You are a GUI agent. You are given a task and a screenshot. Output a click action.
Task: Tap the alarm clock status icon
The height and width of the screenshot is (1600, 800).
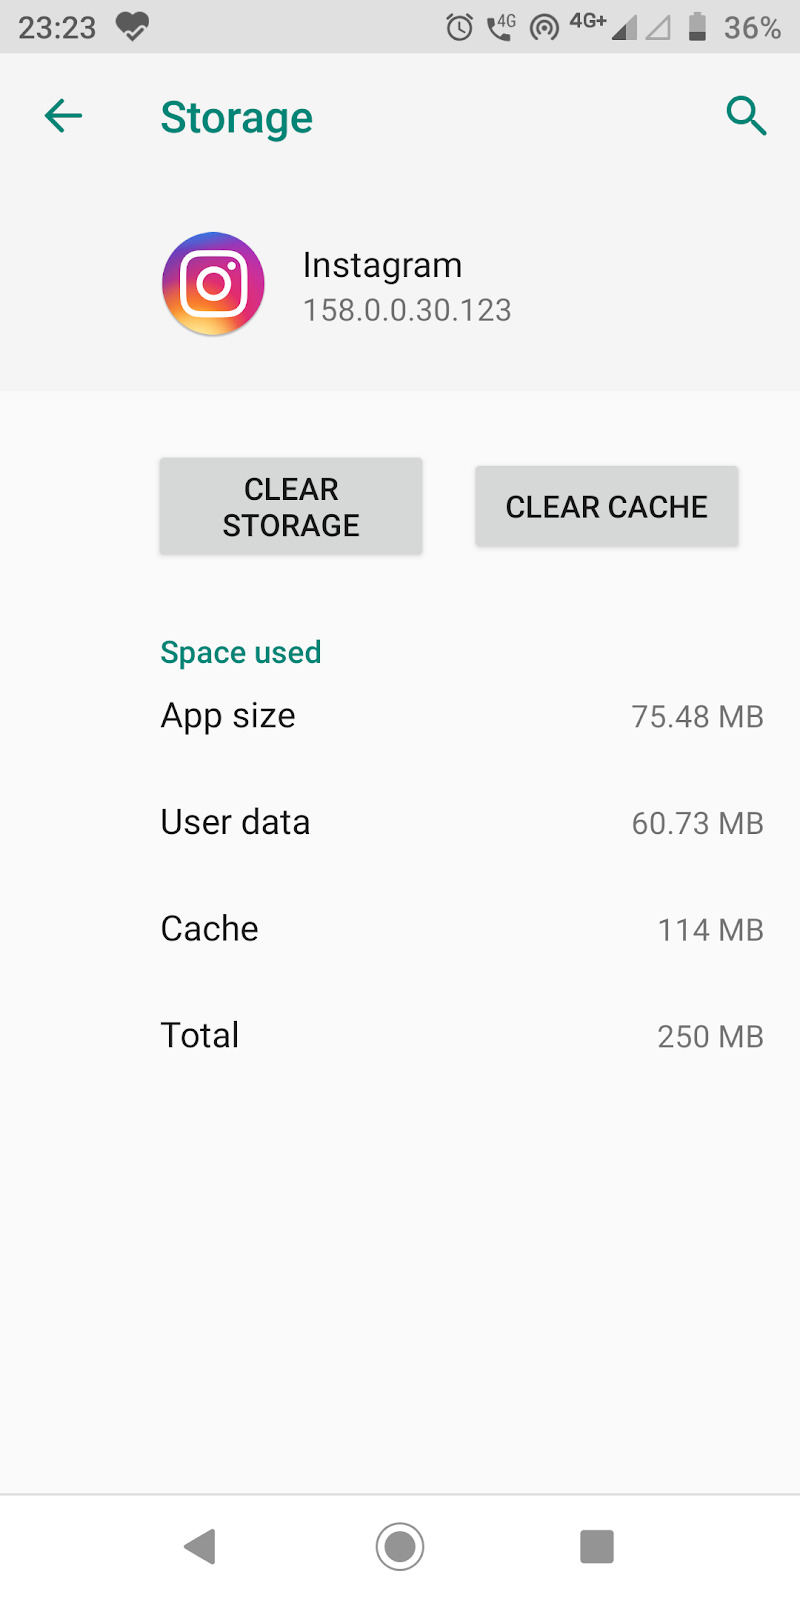(x=459, y=27)
